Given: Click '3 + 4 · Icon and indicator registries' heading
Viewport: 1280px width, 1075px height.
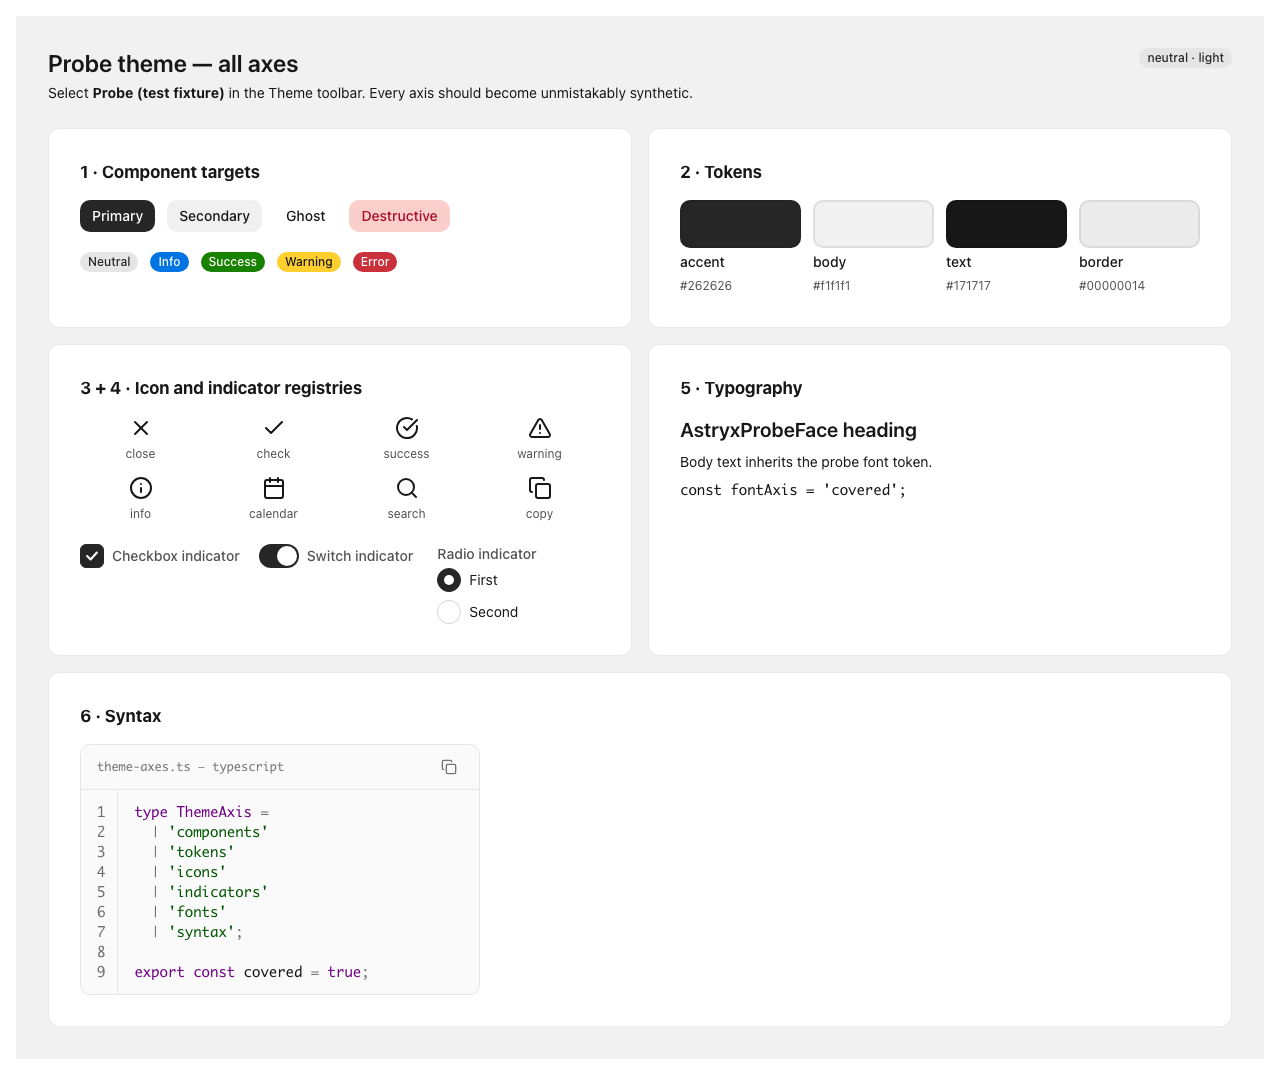Looking at the screenshot, I should [x=221, y=388].
